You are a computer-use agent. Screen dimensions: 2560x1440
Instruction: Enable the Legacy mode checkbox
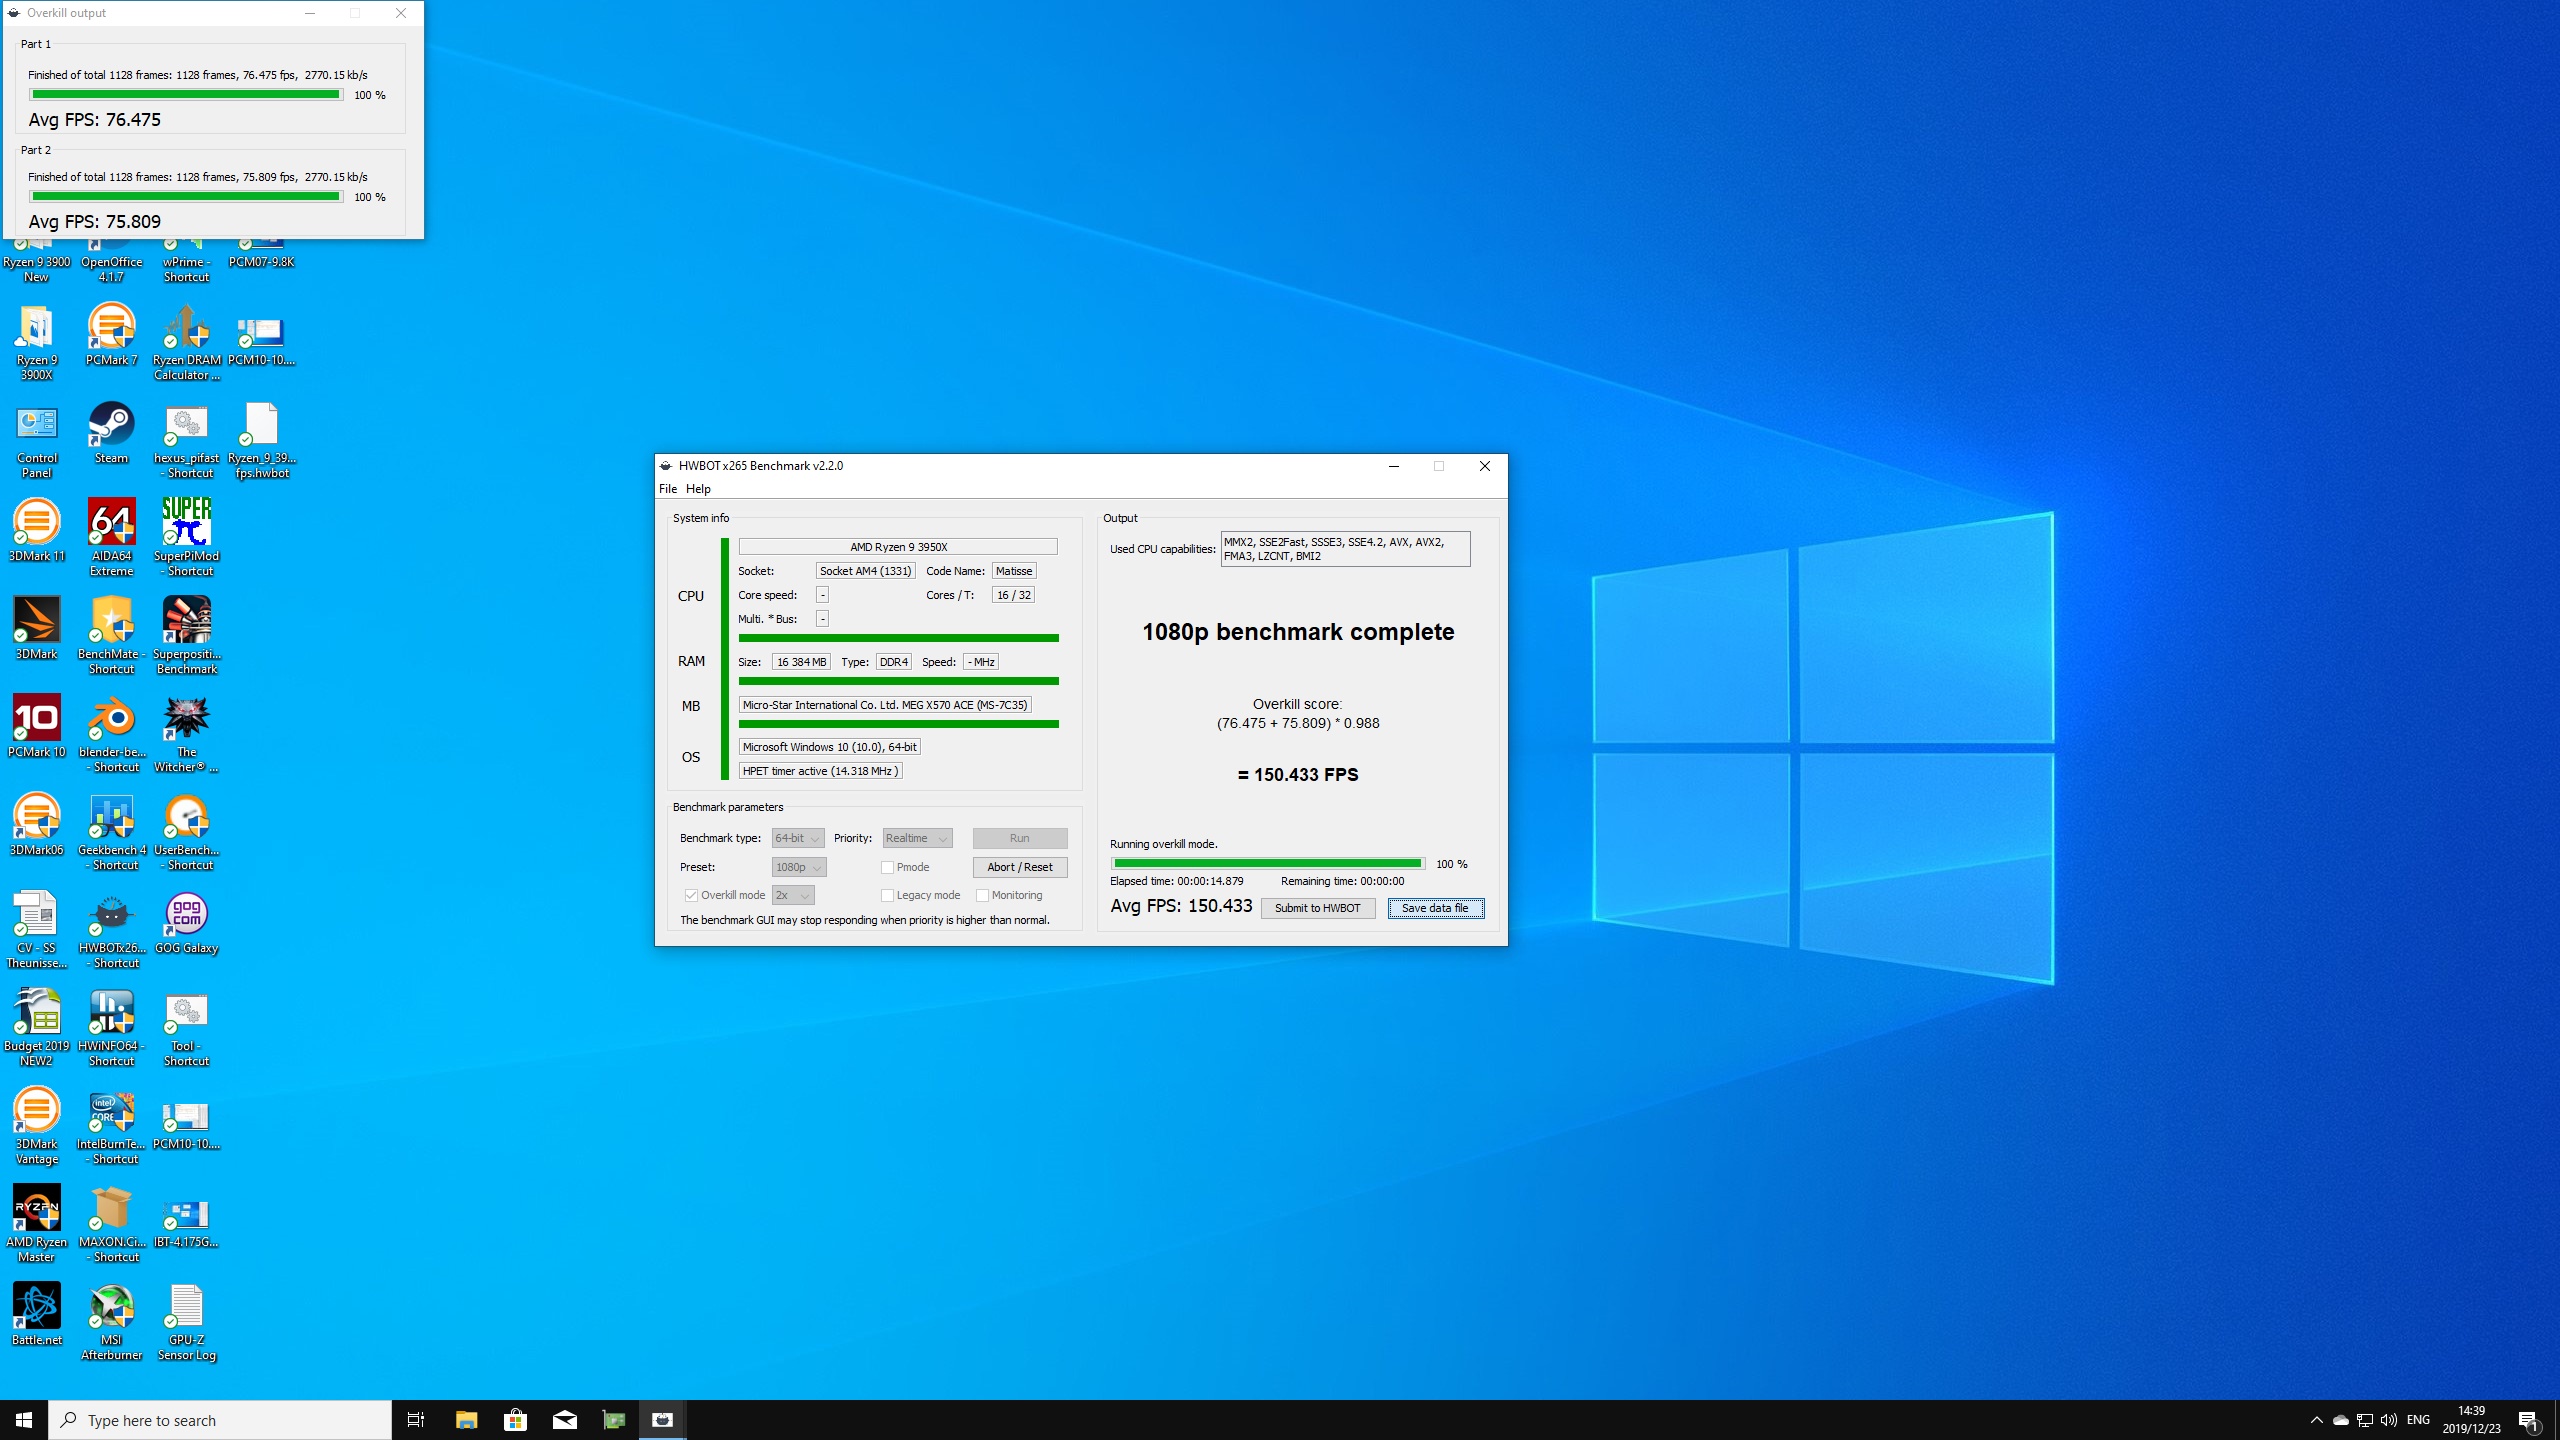pos(887,895)
